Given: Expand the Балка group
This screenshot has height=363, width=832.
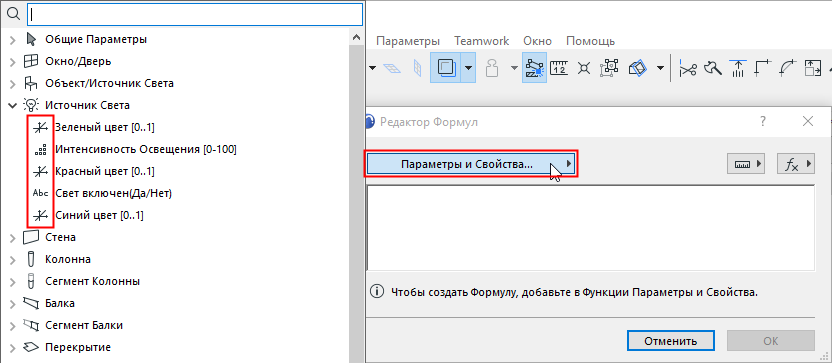Looking at the screenshot, I should coord(13,304).
